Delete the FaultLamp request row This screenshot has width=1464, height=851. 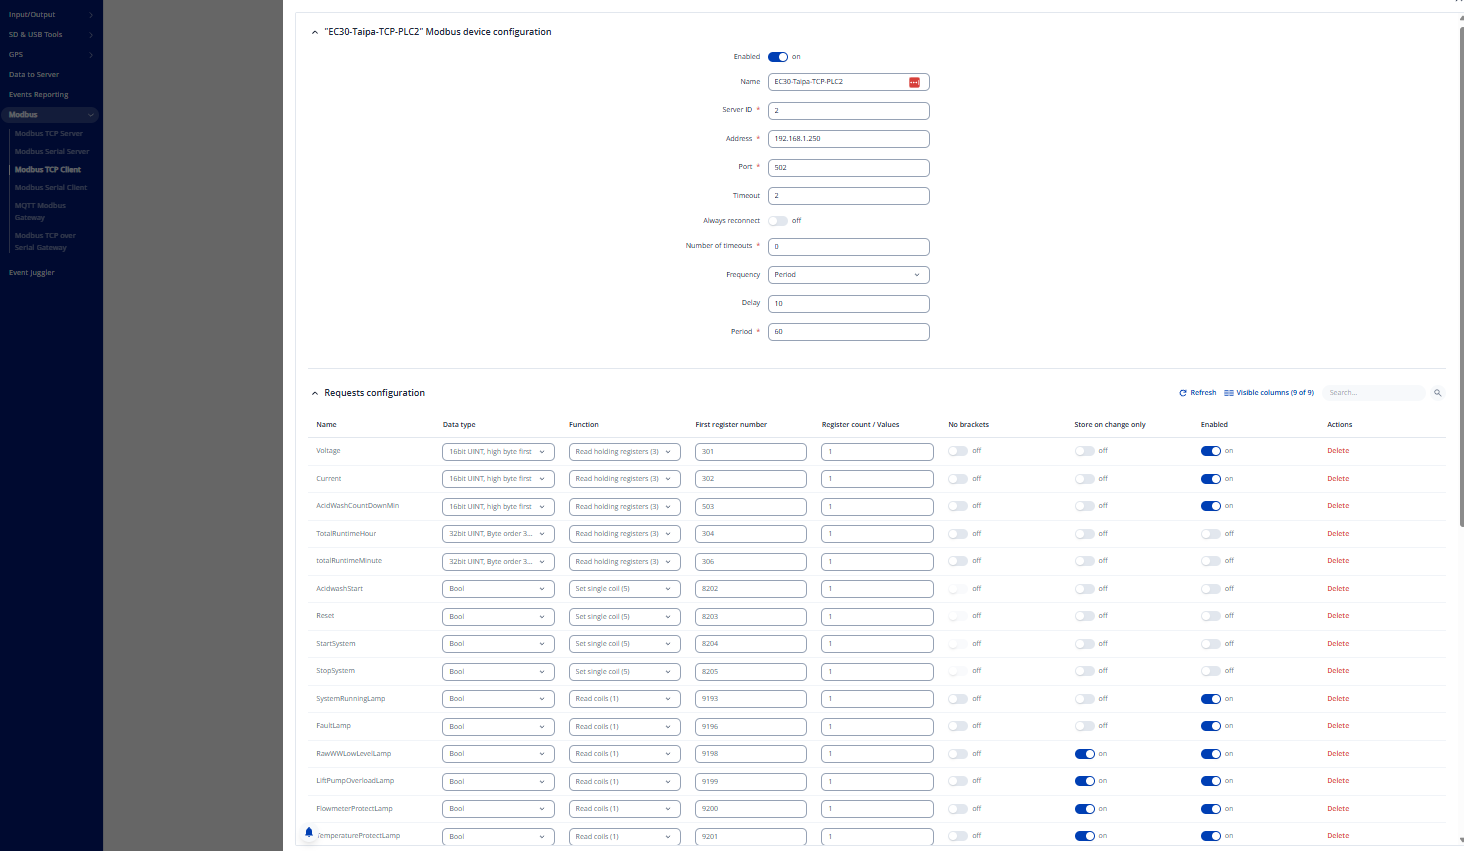click(x=1337, y=726)
